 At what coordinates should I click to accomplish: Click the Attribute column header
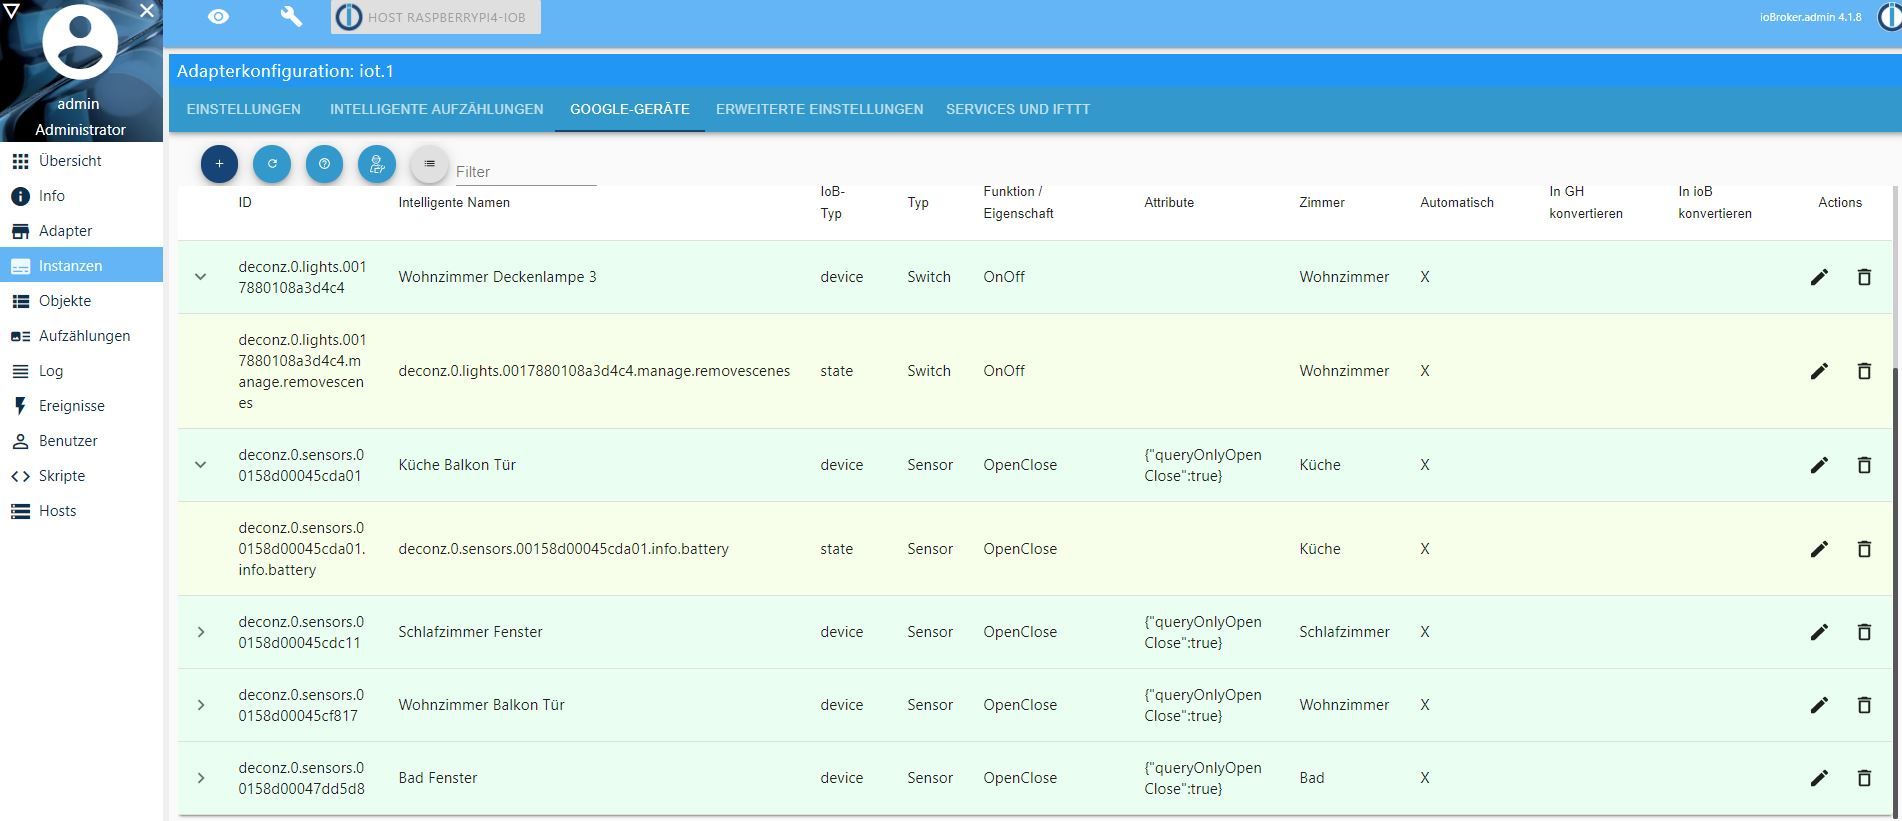click(x=1169, y=203)
